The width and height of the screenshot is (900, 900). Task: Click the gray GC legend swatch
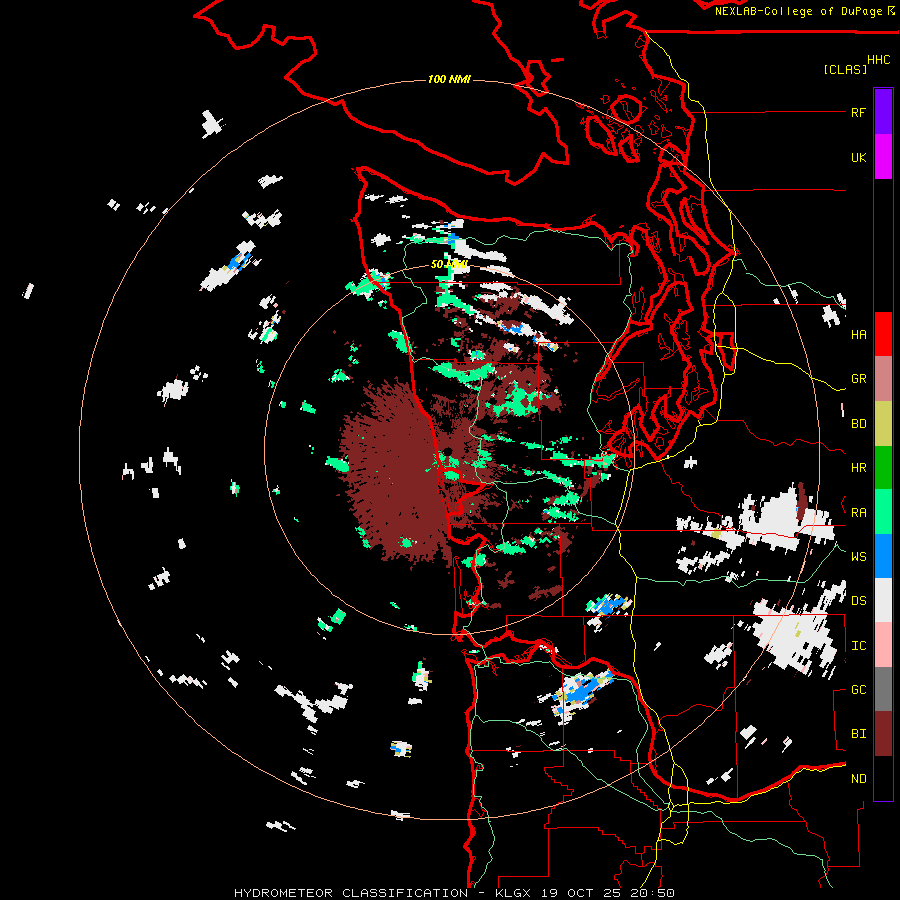(883, 689)
